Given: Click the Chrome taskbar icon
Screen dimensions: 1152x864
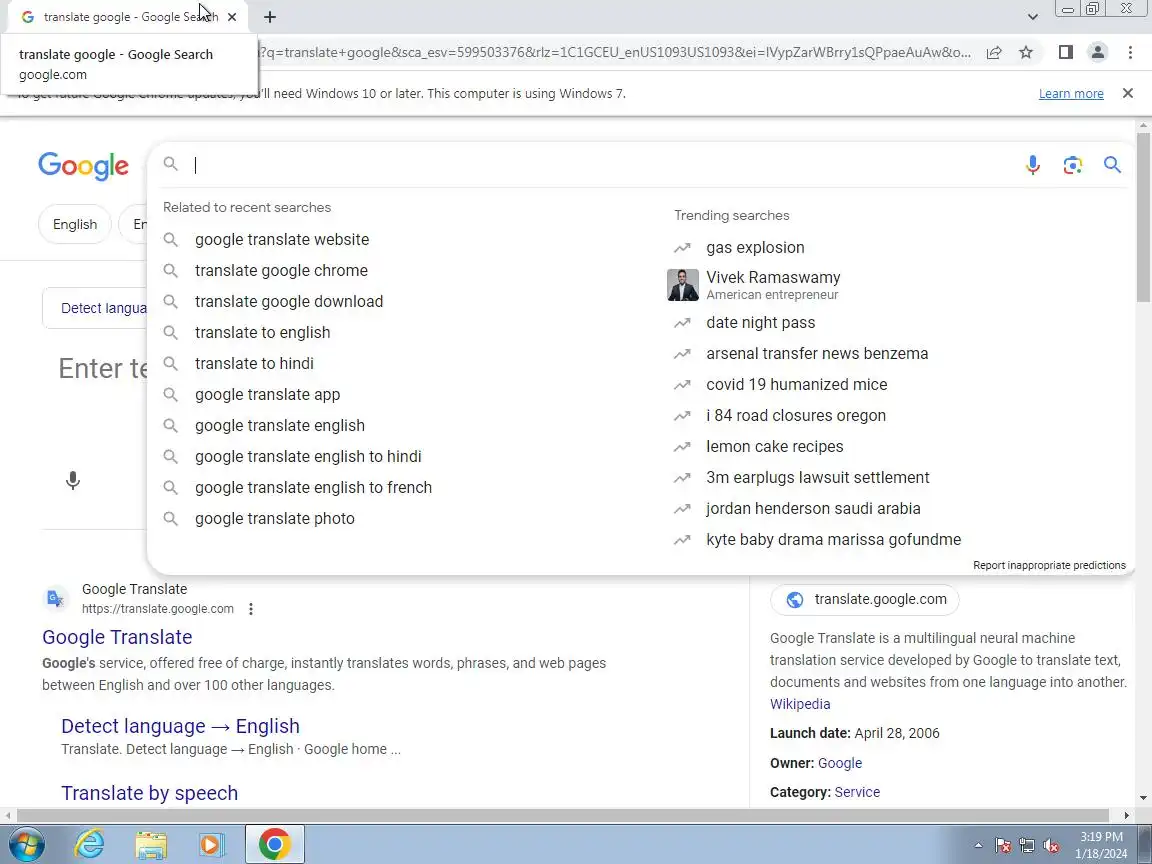Looking at the screenshot, I should (274, 844).
